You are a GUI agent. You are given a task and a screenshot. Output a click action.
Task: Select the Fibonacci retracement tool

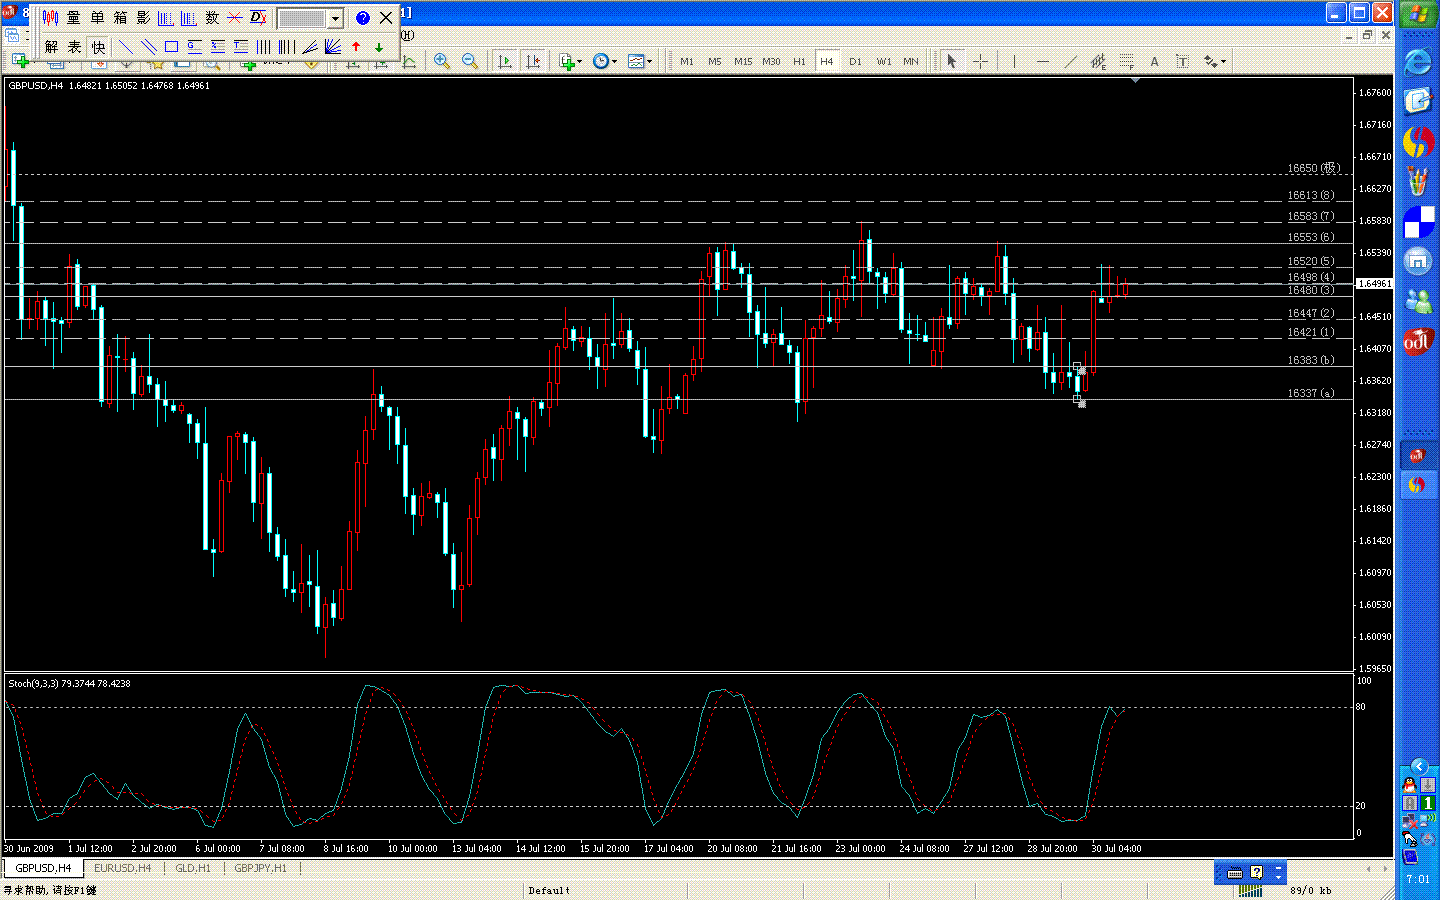click(1126, 61)
